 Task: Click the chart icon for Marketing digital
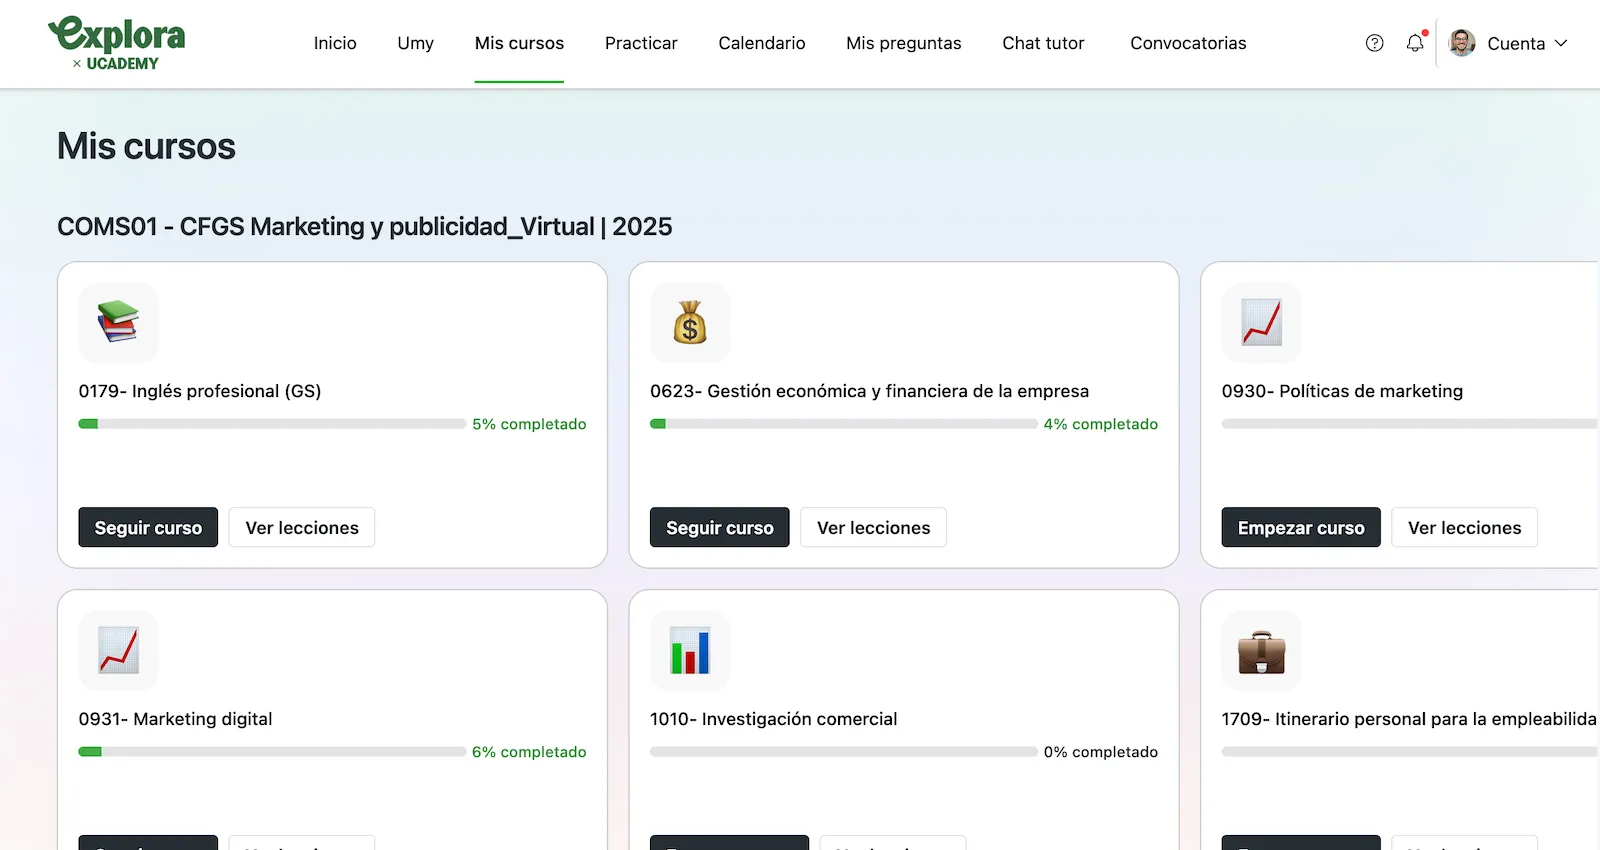click(118, 650)
